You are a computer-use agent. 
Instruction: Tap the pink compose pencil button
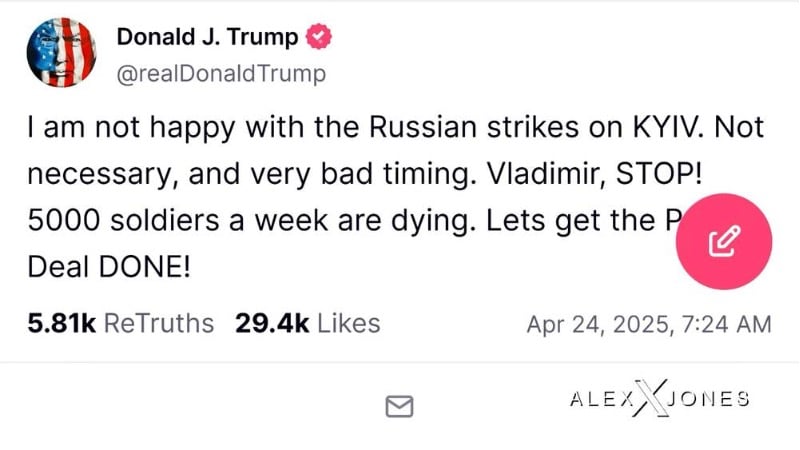(x=724, y=241)
